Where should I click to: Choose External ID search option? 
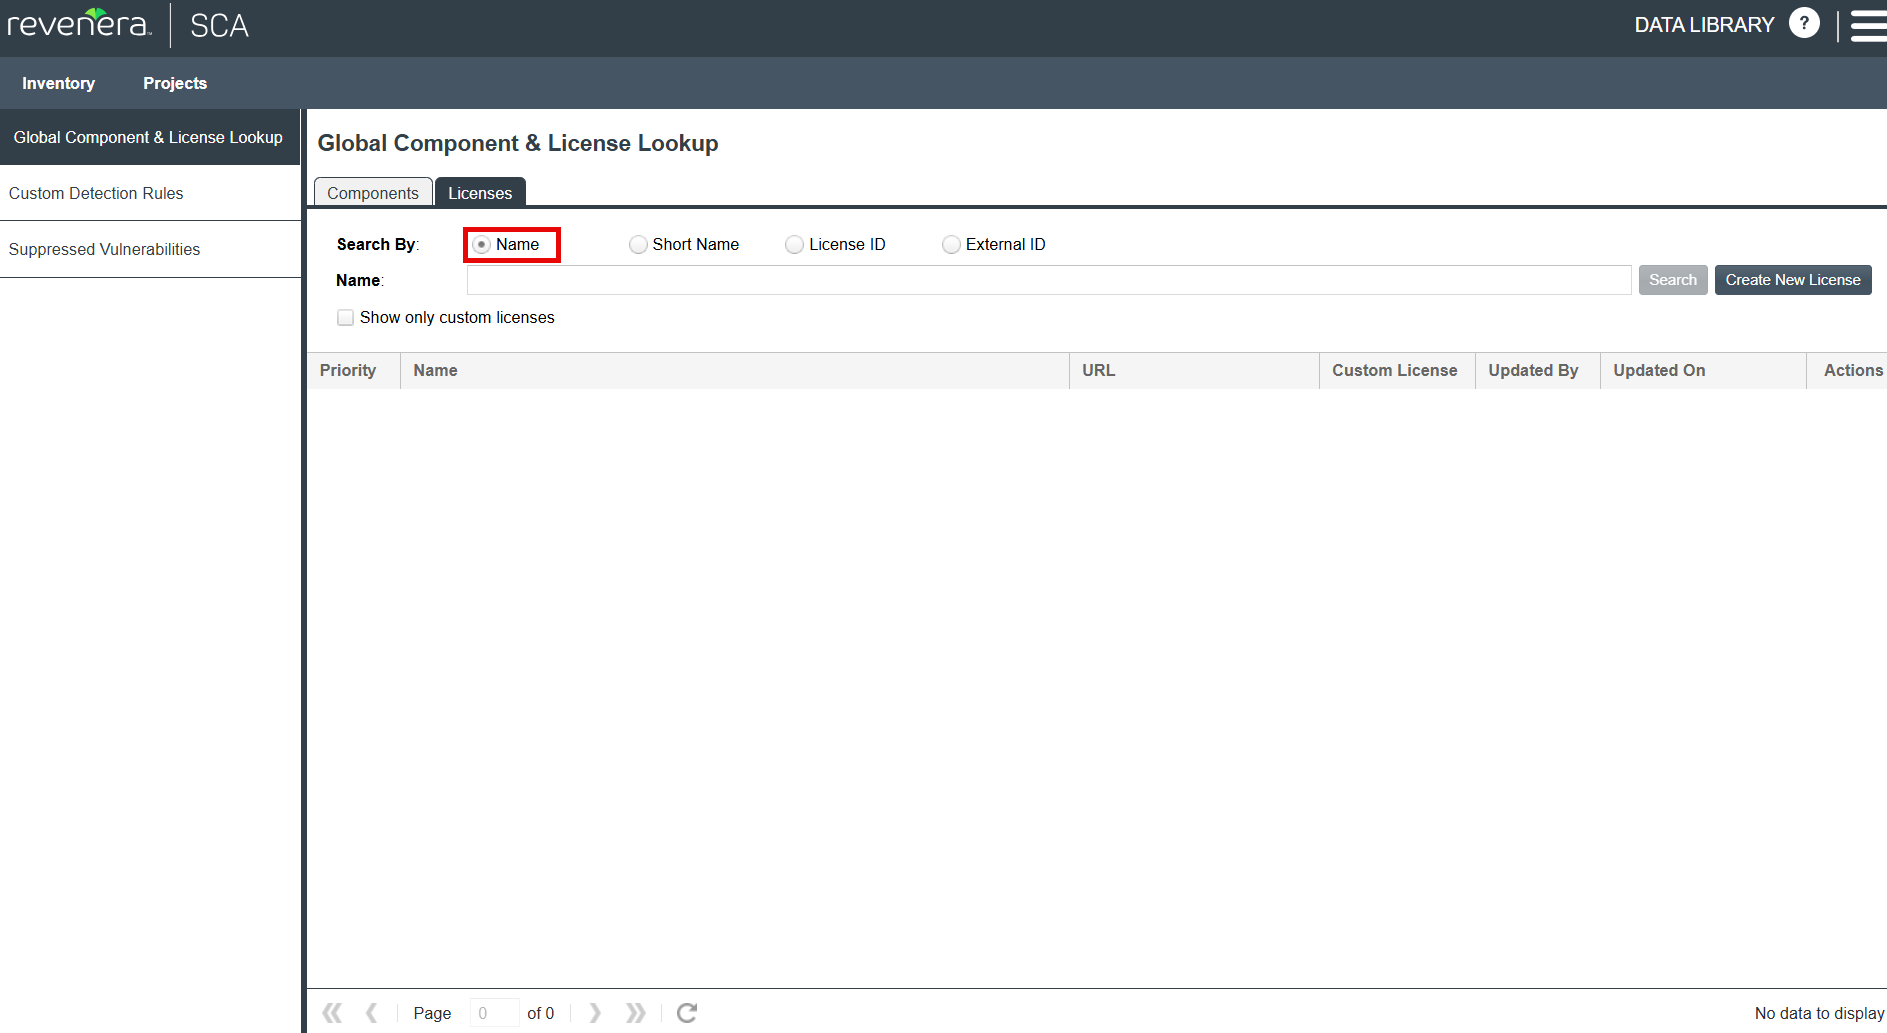[951, 245]
